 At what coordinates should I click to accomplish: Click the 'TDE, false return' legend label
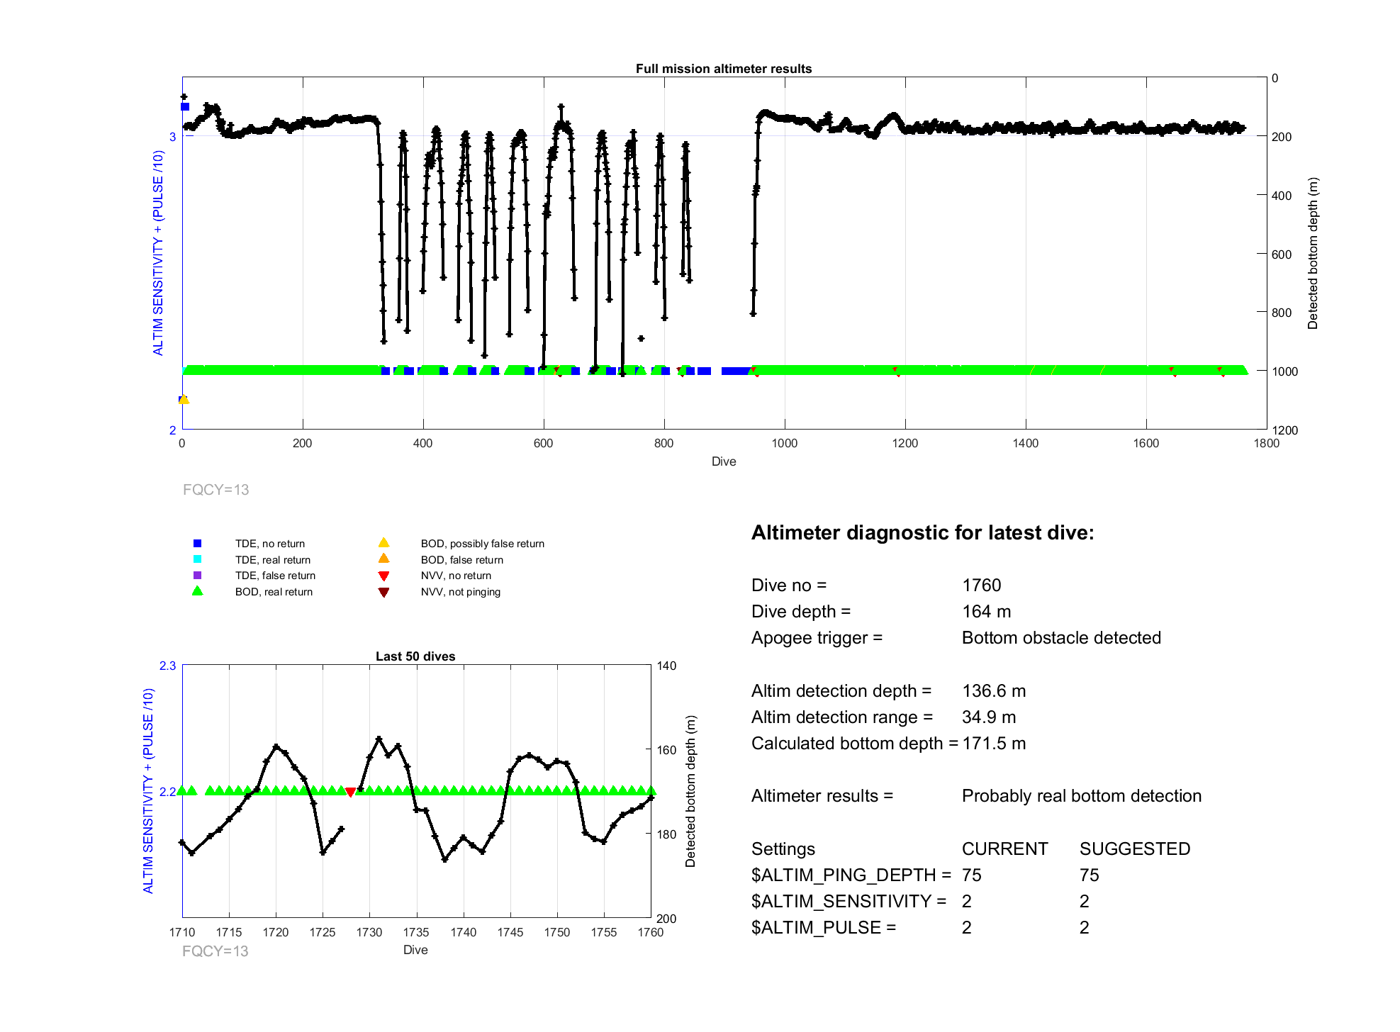(275, 576)
